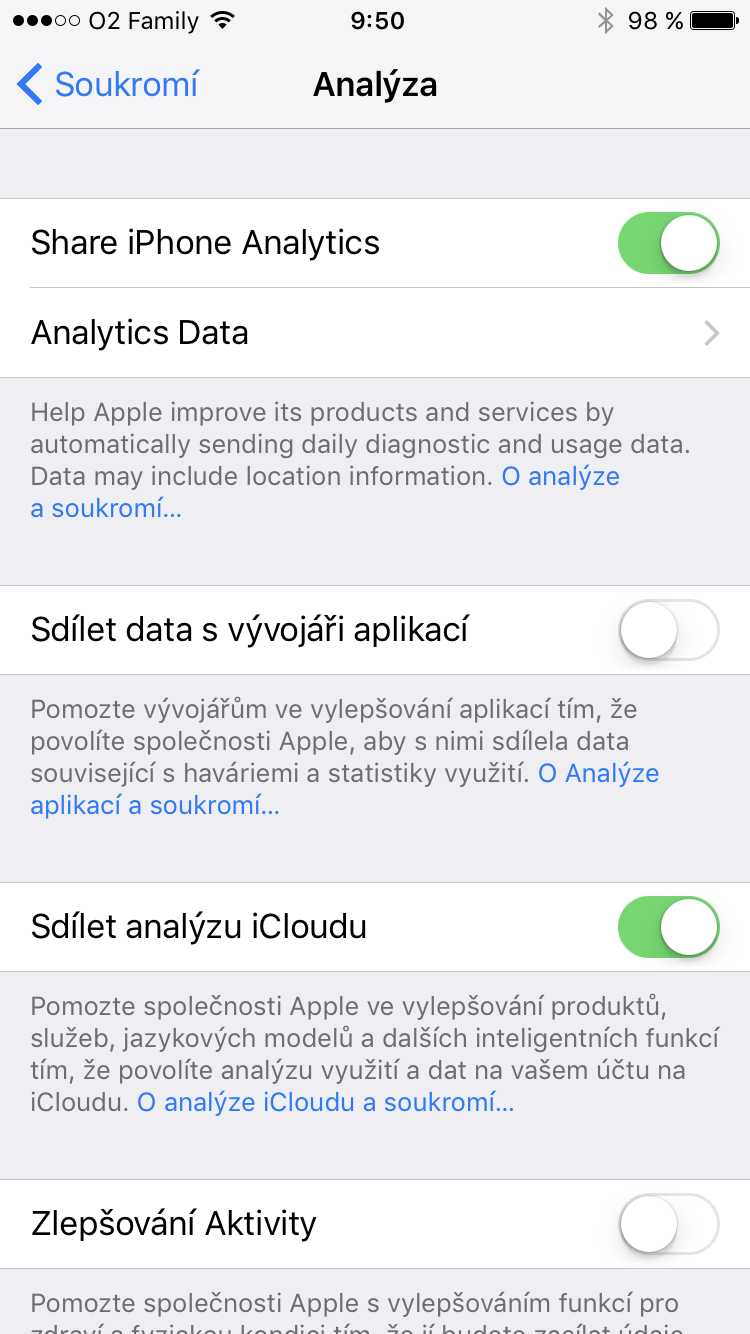Open the 'O analýze a soukromí' link
This screenshot has width=750, height=1334.
click(x=560, y=477)
